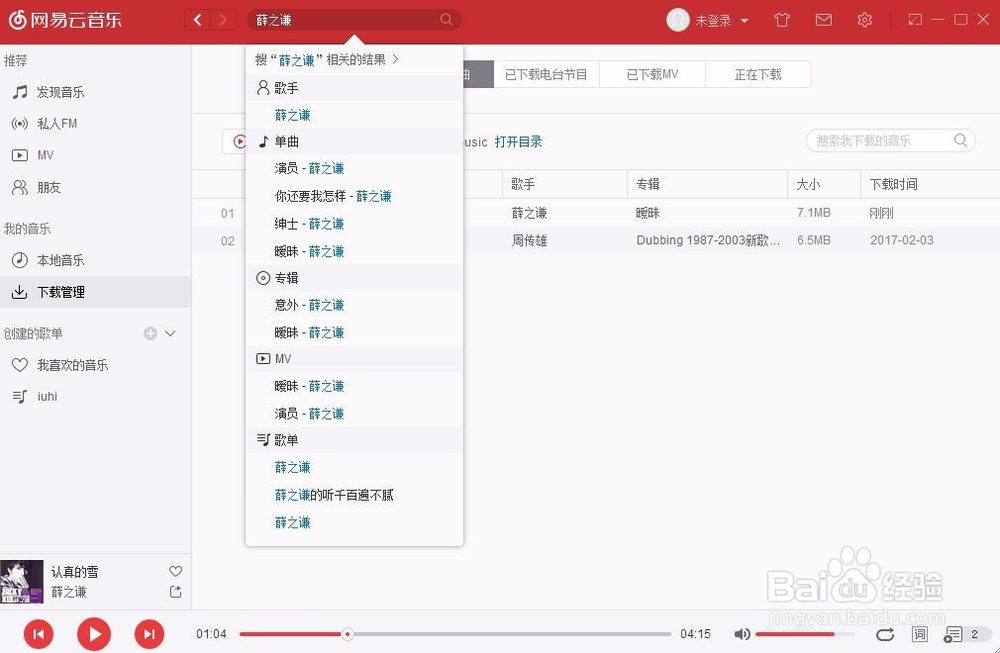Click the search box containing 薛之谦

click(354, 20)
